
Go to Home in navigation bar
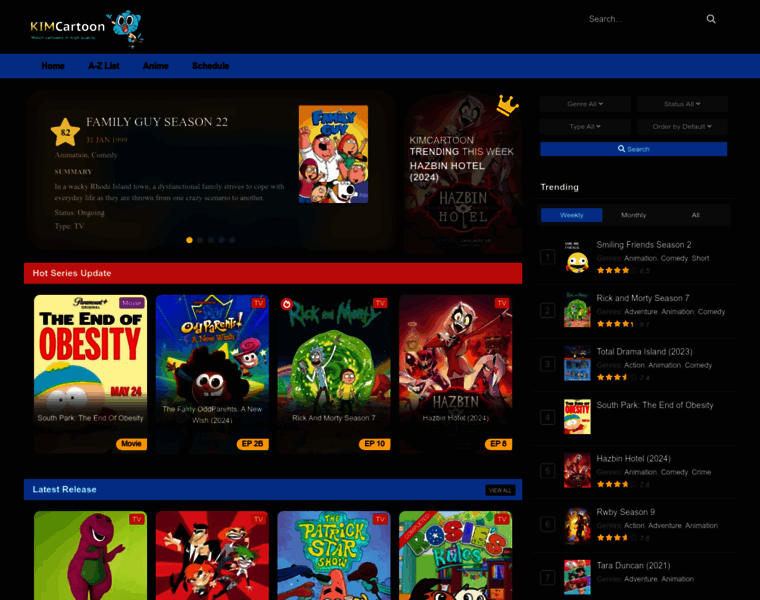pos(53,66)
